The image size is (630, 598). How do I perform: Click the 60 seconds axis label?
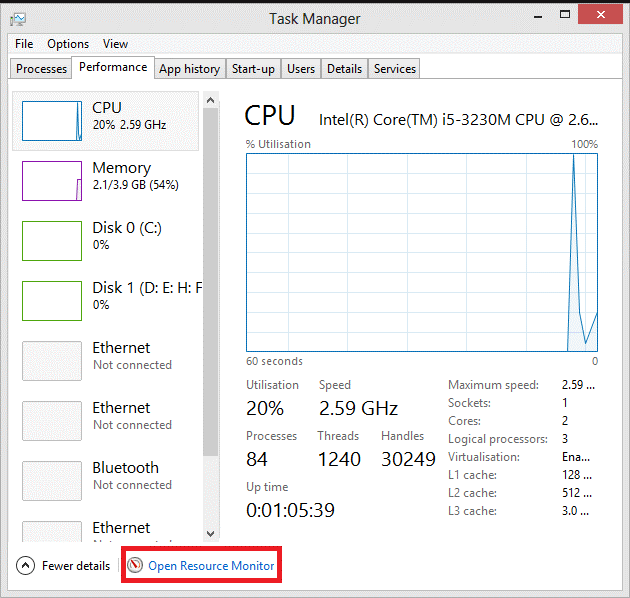coord(274,361)
